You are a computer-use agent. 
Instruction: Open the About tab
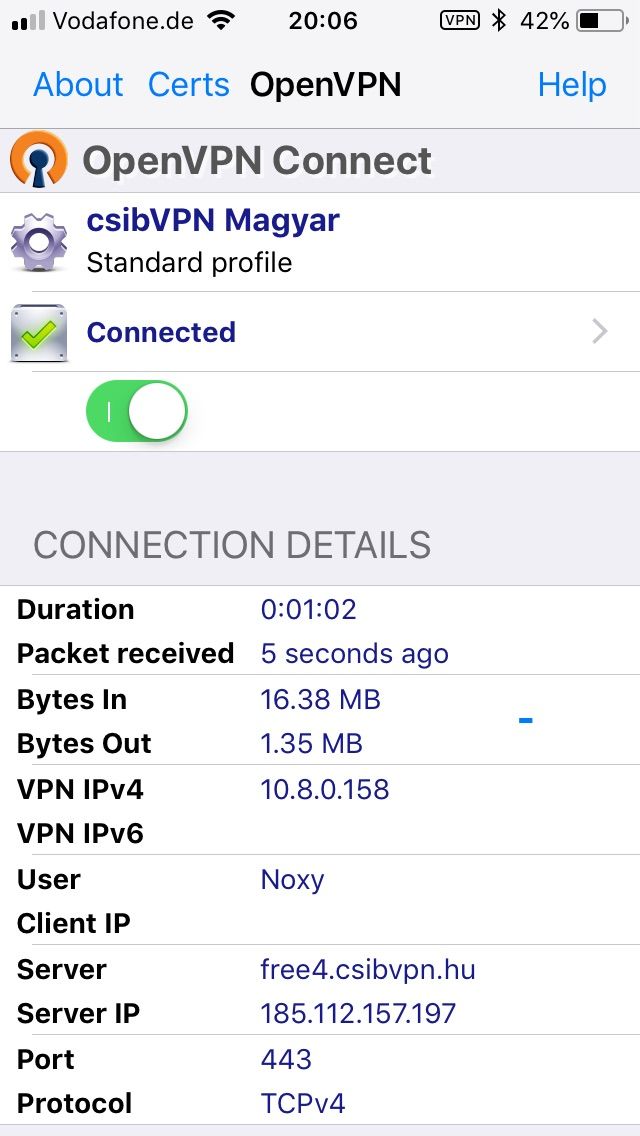[78, 85]
